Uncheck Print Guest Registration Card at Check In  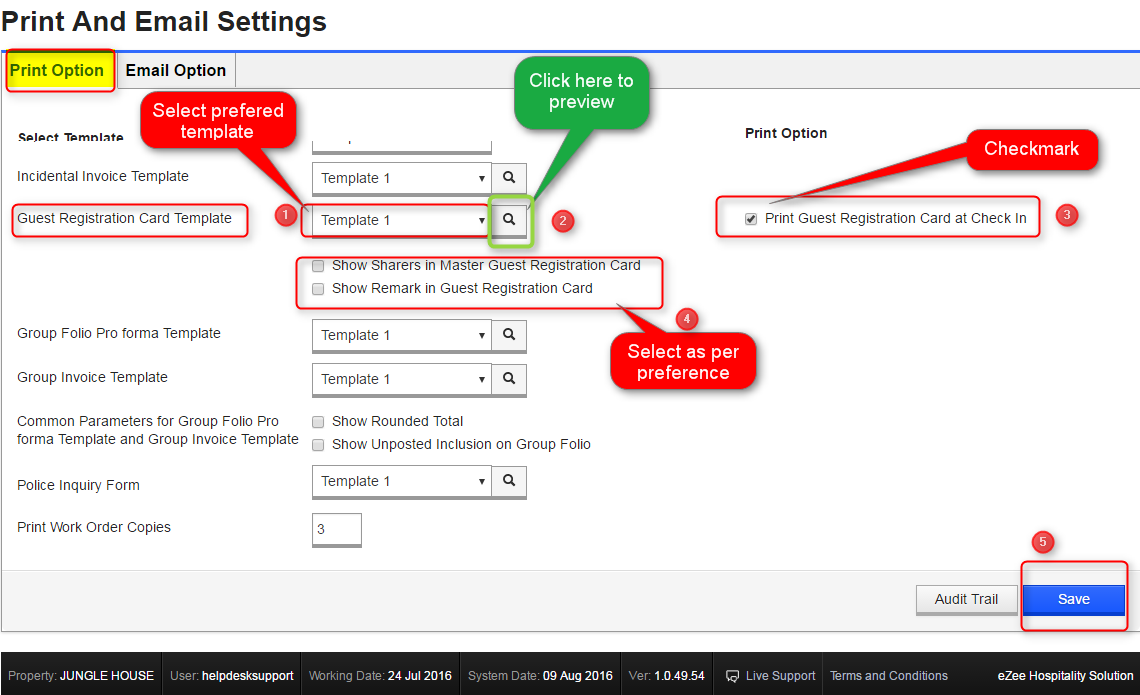point(750,218)
